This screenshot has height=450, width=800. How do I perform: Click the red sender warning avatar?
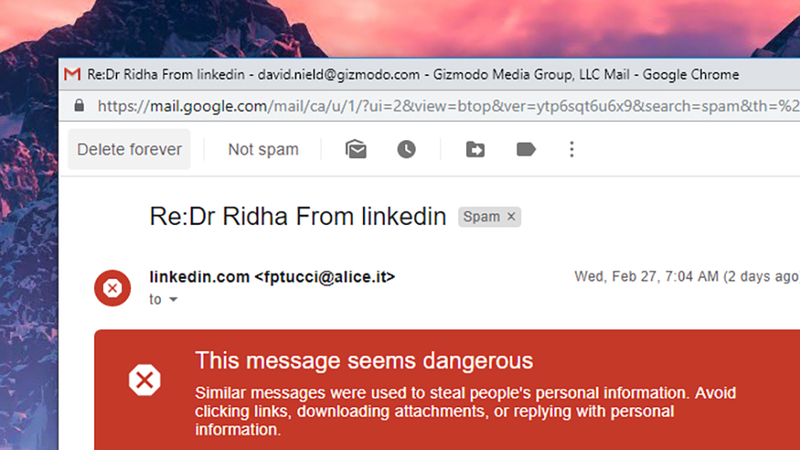pyautogui.click(x=112, y=288)
